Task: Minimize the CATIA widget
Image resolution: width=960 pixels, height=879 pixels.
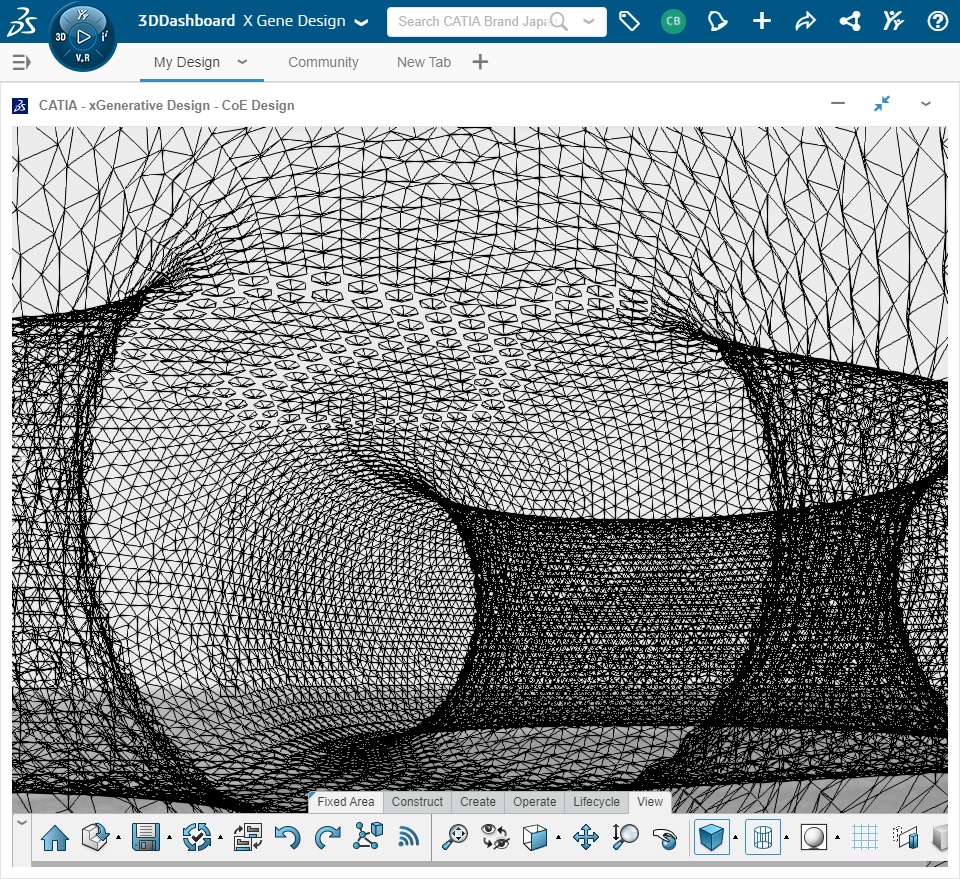Action: (x=838, y=103)
